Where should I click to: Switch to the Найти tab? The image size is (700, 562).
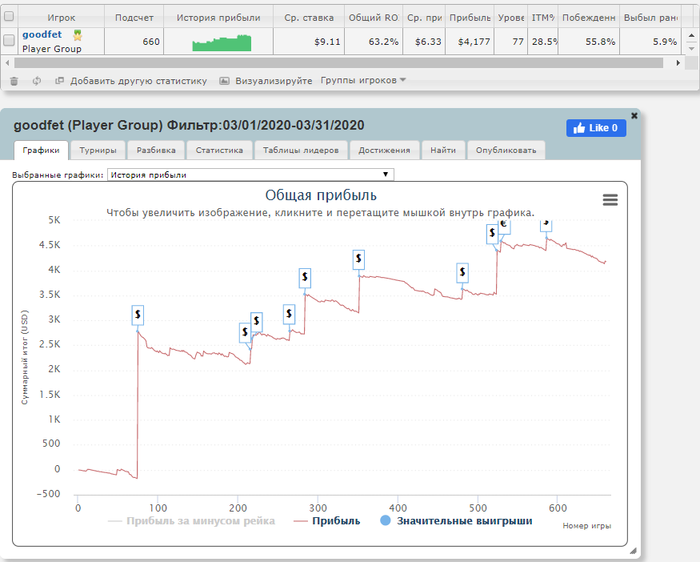pos(443,150)
